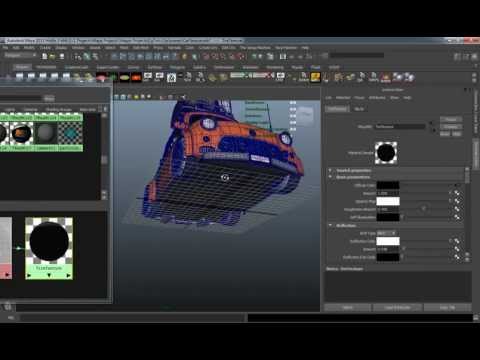Open the Create menu
The height and width of the screenshot is (360, 480).
point(45,48)
